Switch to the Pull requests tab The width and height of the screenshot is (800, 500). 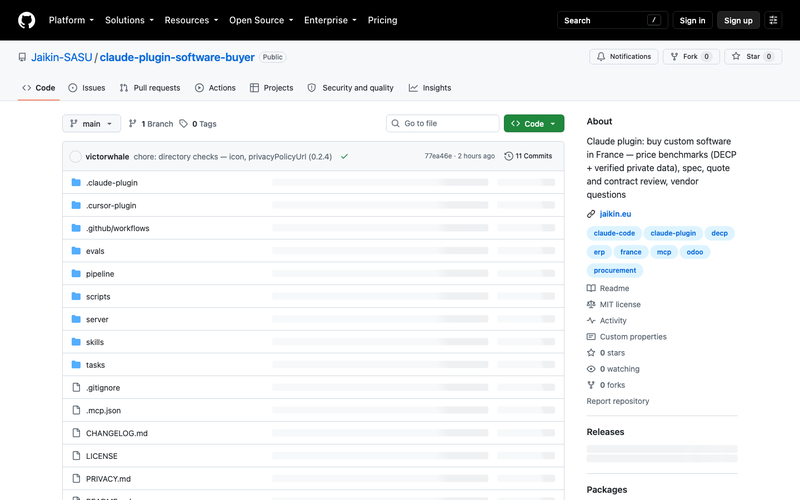(150, 88)
